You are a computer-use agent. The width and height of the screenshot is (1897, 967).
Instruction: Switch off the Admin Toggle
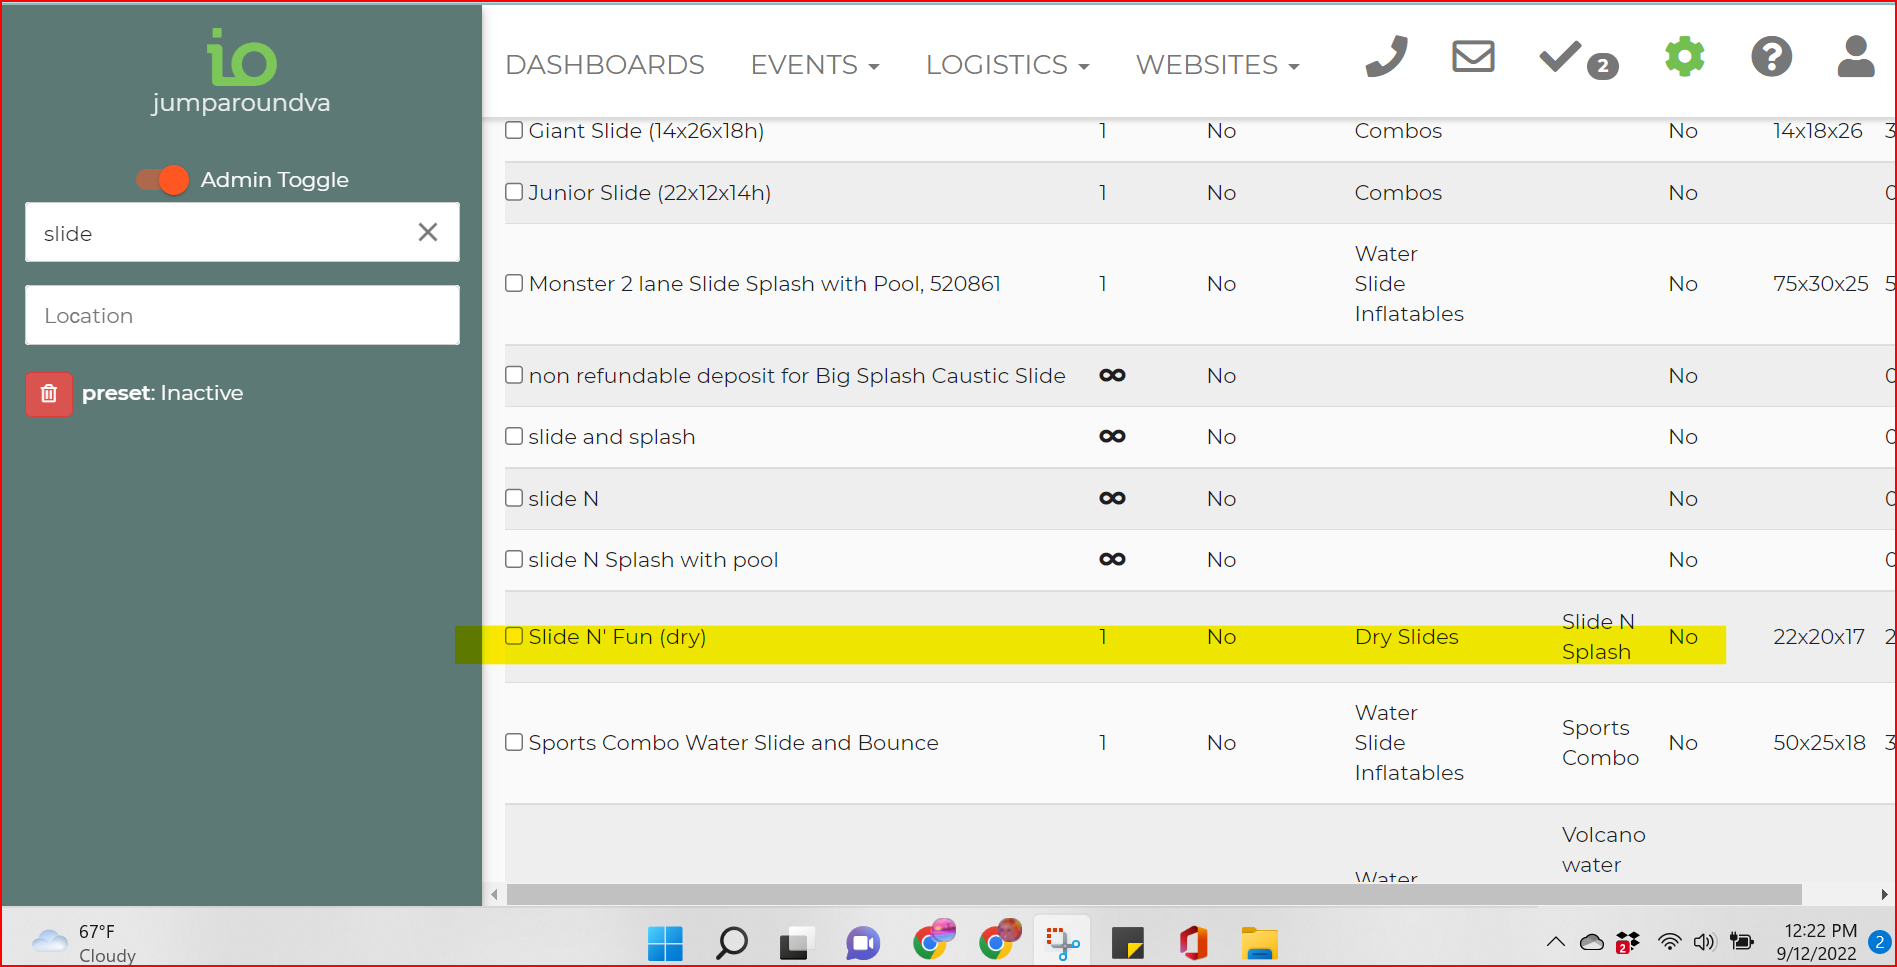point(163,180)
